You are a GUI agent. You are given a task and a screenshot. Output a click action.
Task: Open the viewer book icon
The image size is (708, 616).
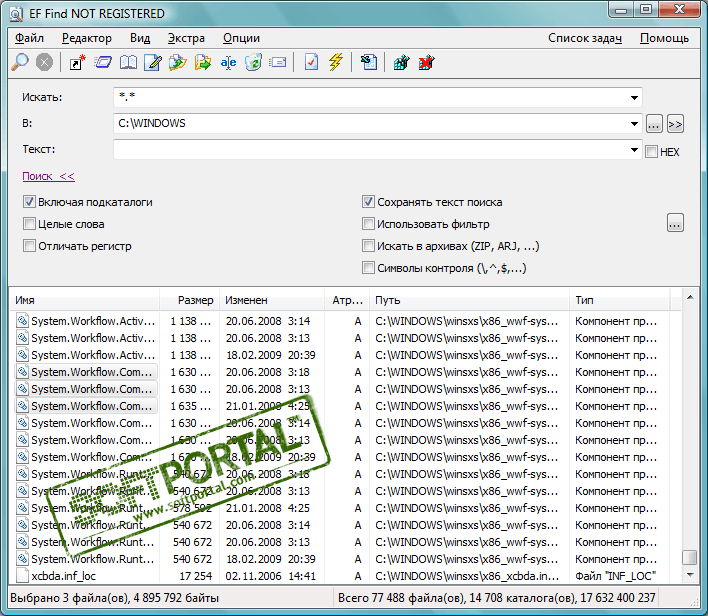128,62
